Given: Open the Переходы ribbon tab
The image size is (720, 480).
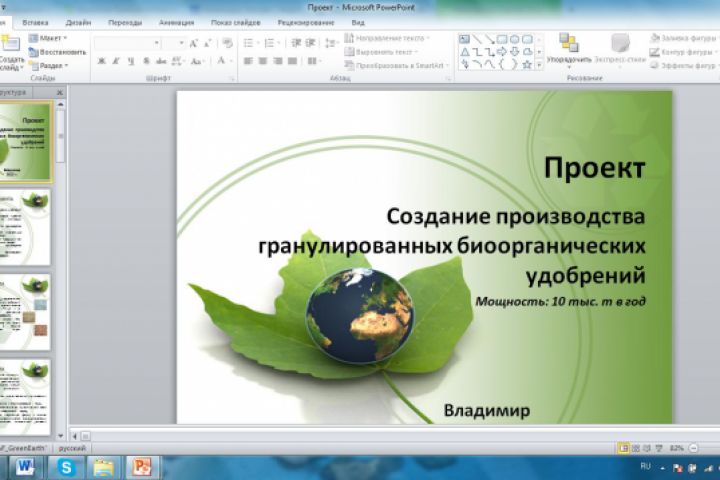Looking at the screenshot, I should [x=125, y=23].
